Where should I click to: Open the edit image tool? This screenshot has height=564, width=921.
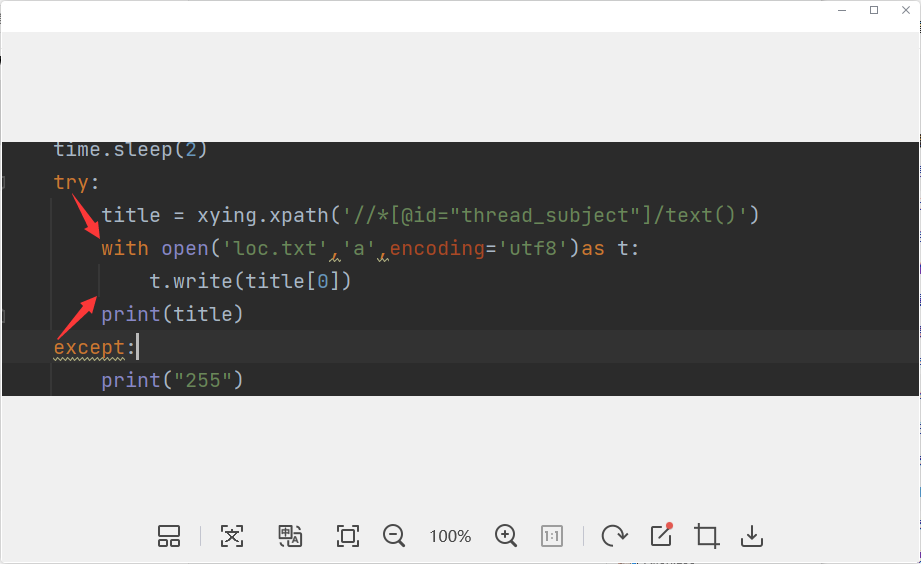pos(661,536)
